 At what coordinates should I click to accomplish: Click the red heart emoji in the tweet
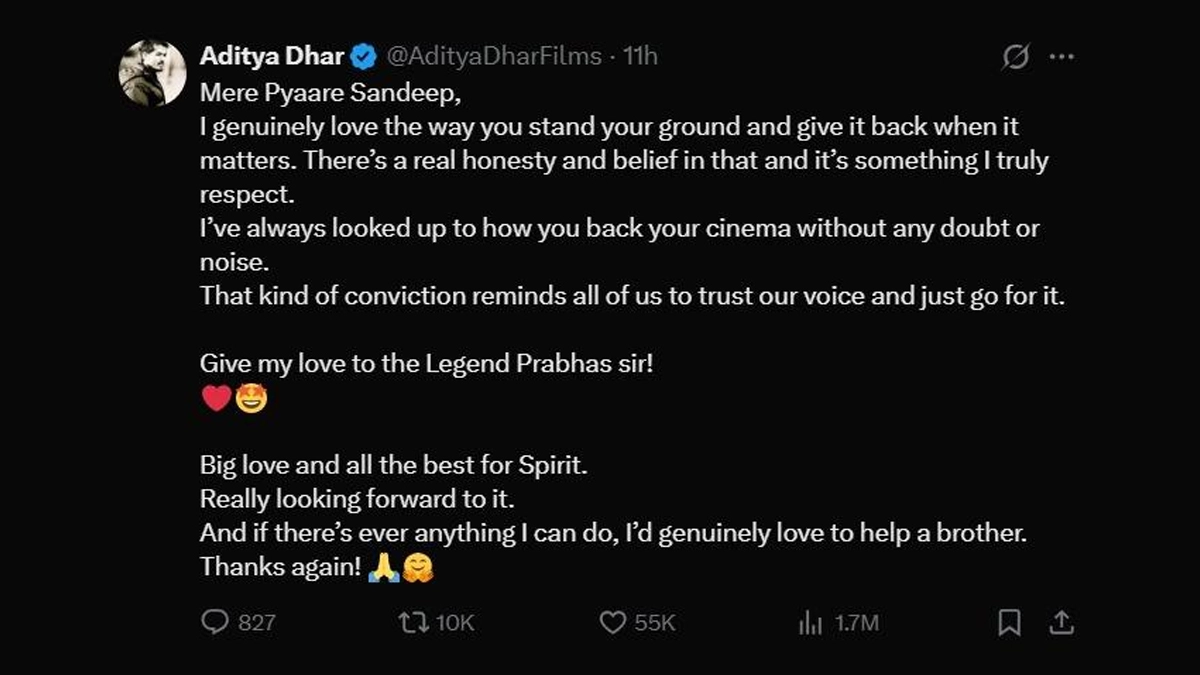[216, 399]
